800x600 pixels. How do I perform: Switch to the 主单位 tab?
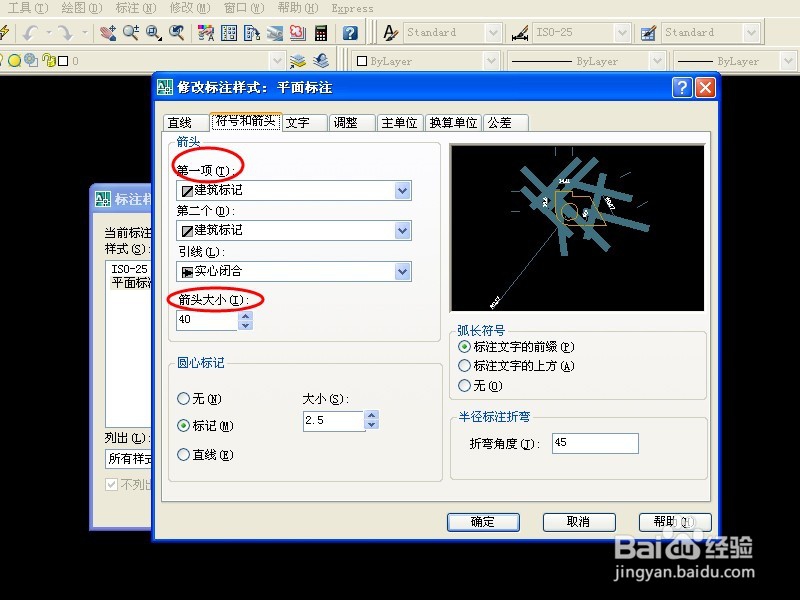(x=400, y=123)
